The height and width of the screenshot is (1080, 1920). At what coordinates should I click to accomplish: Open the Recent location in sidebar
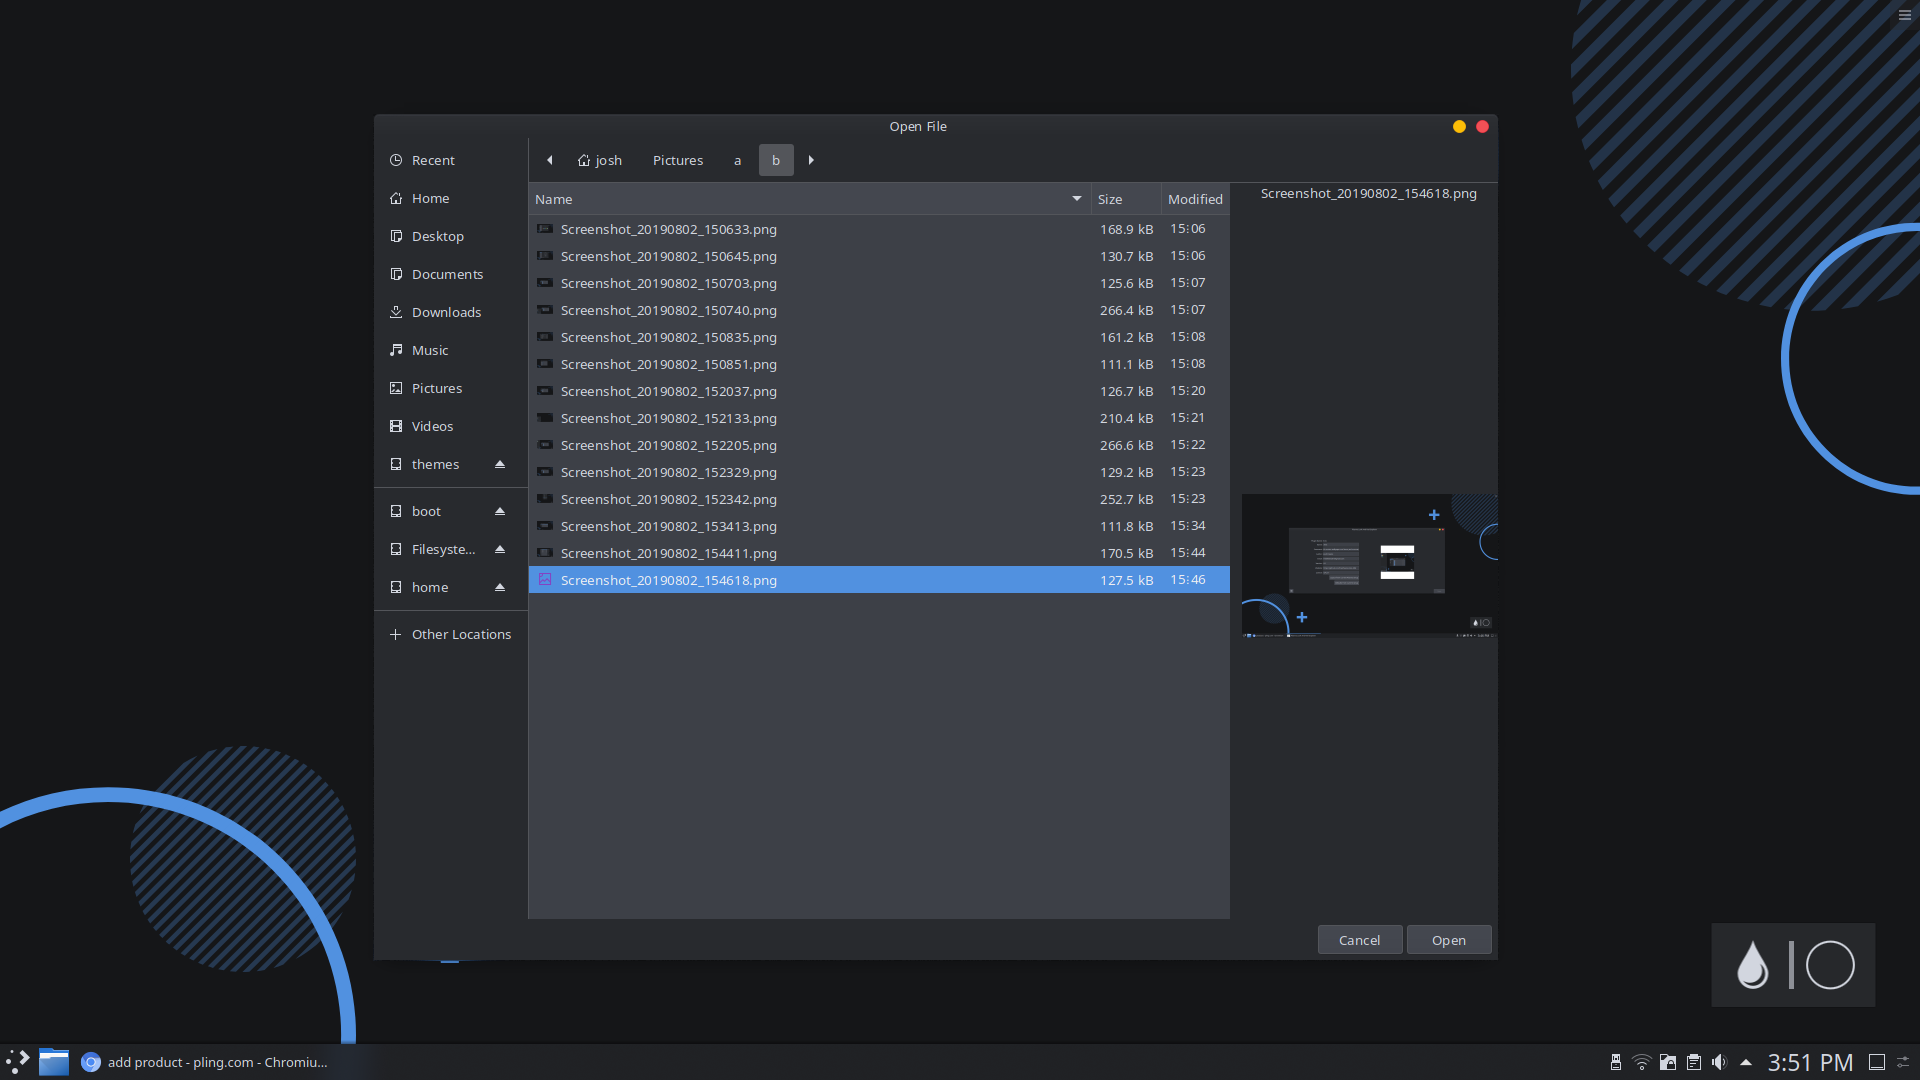click(x=451, y=160)
